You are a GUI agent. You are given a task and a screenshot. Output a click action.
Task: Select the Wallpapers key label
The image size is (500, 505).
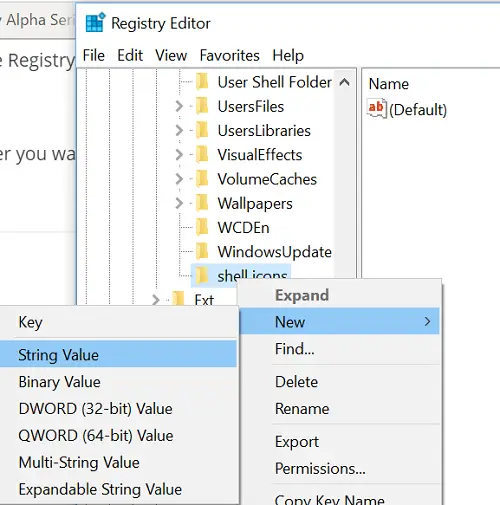(x=255, y=204)
